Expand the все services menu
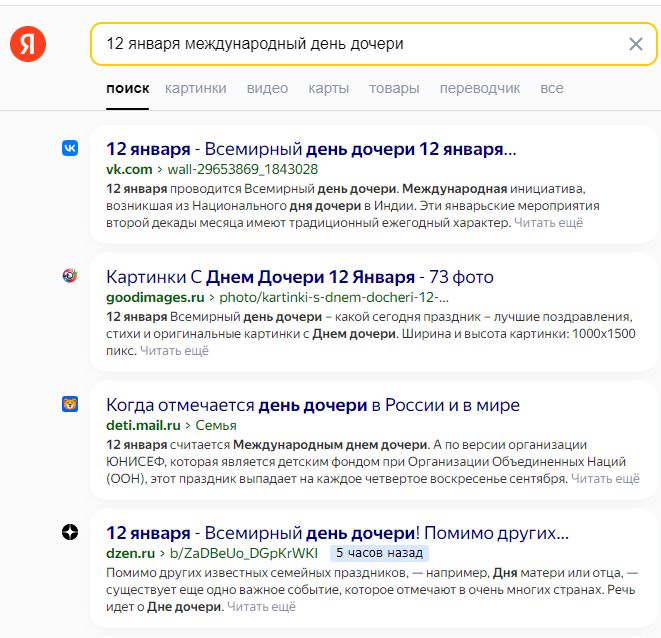Screen dimensions: 661x638 552,88
